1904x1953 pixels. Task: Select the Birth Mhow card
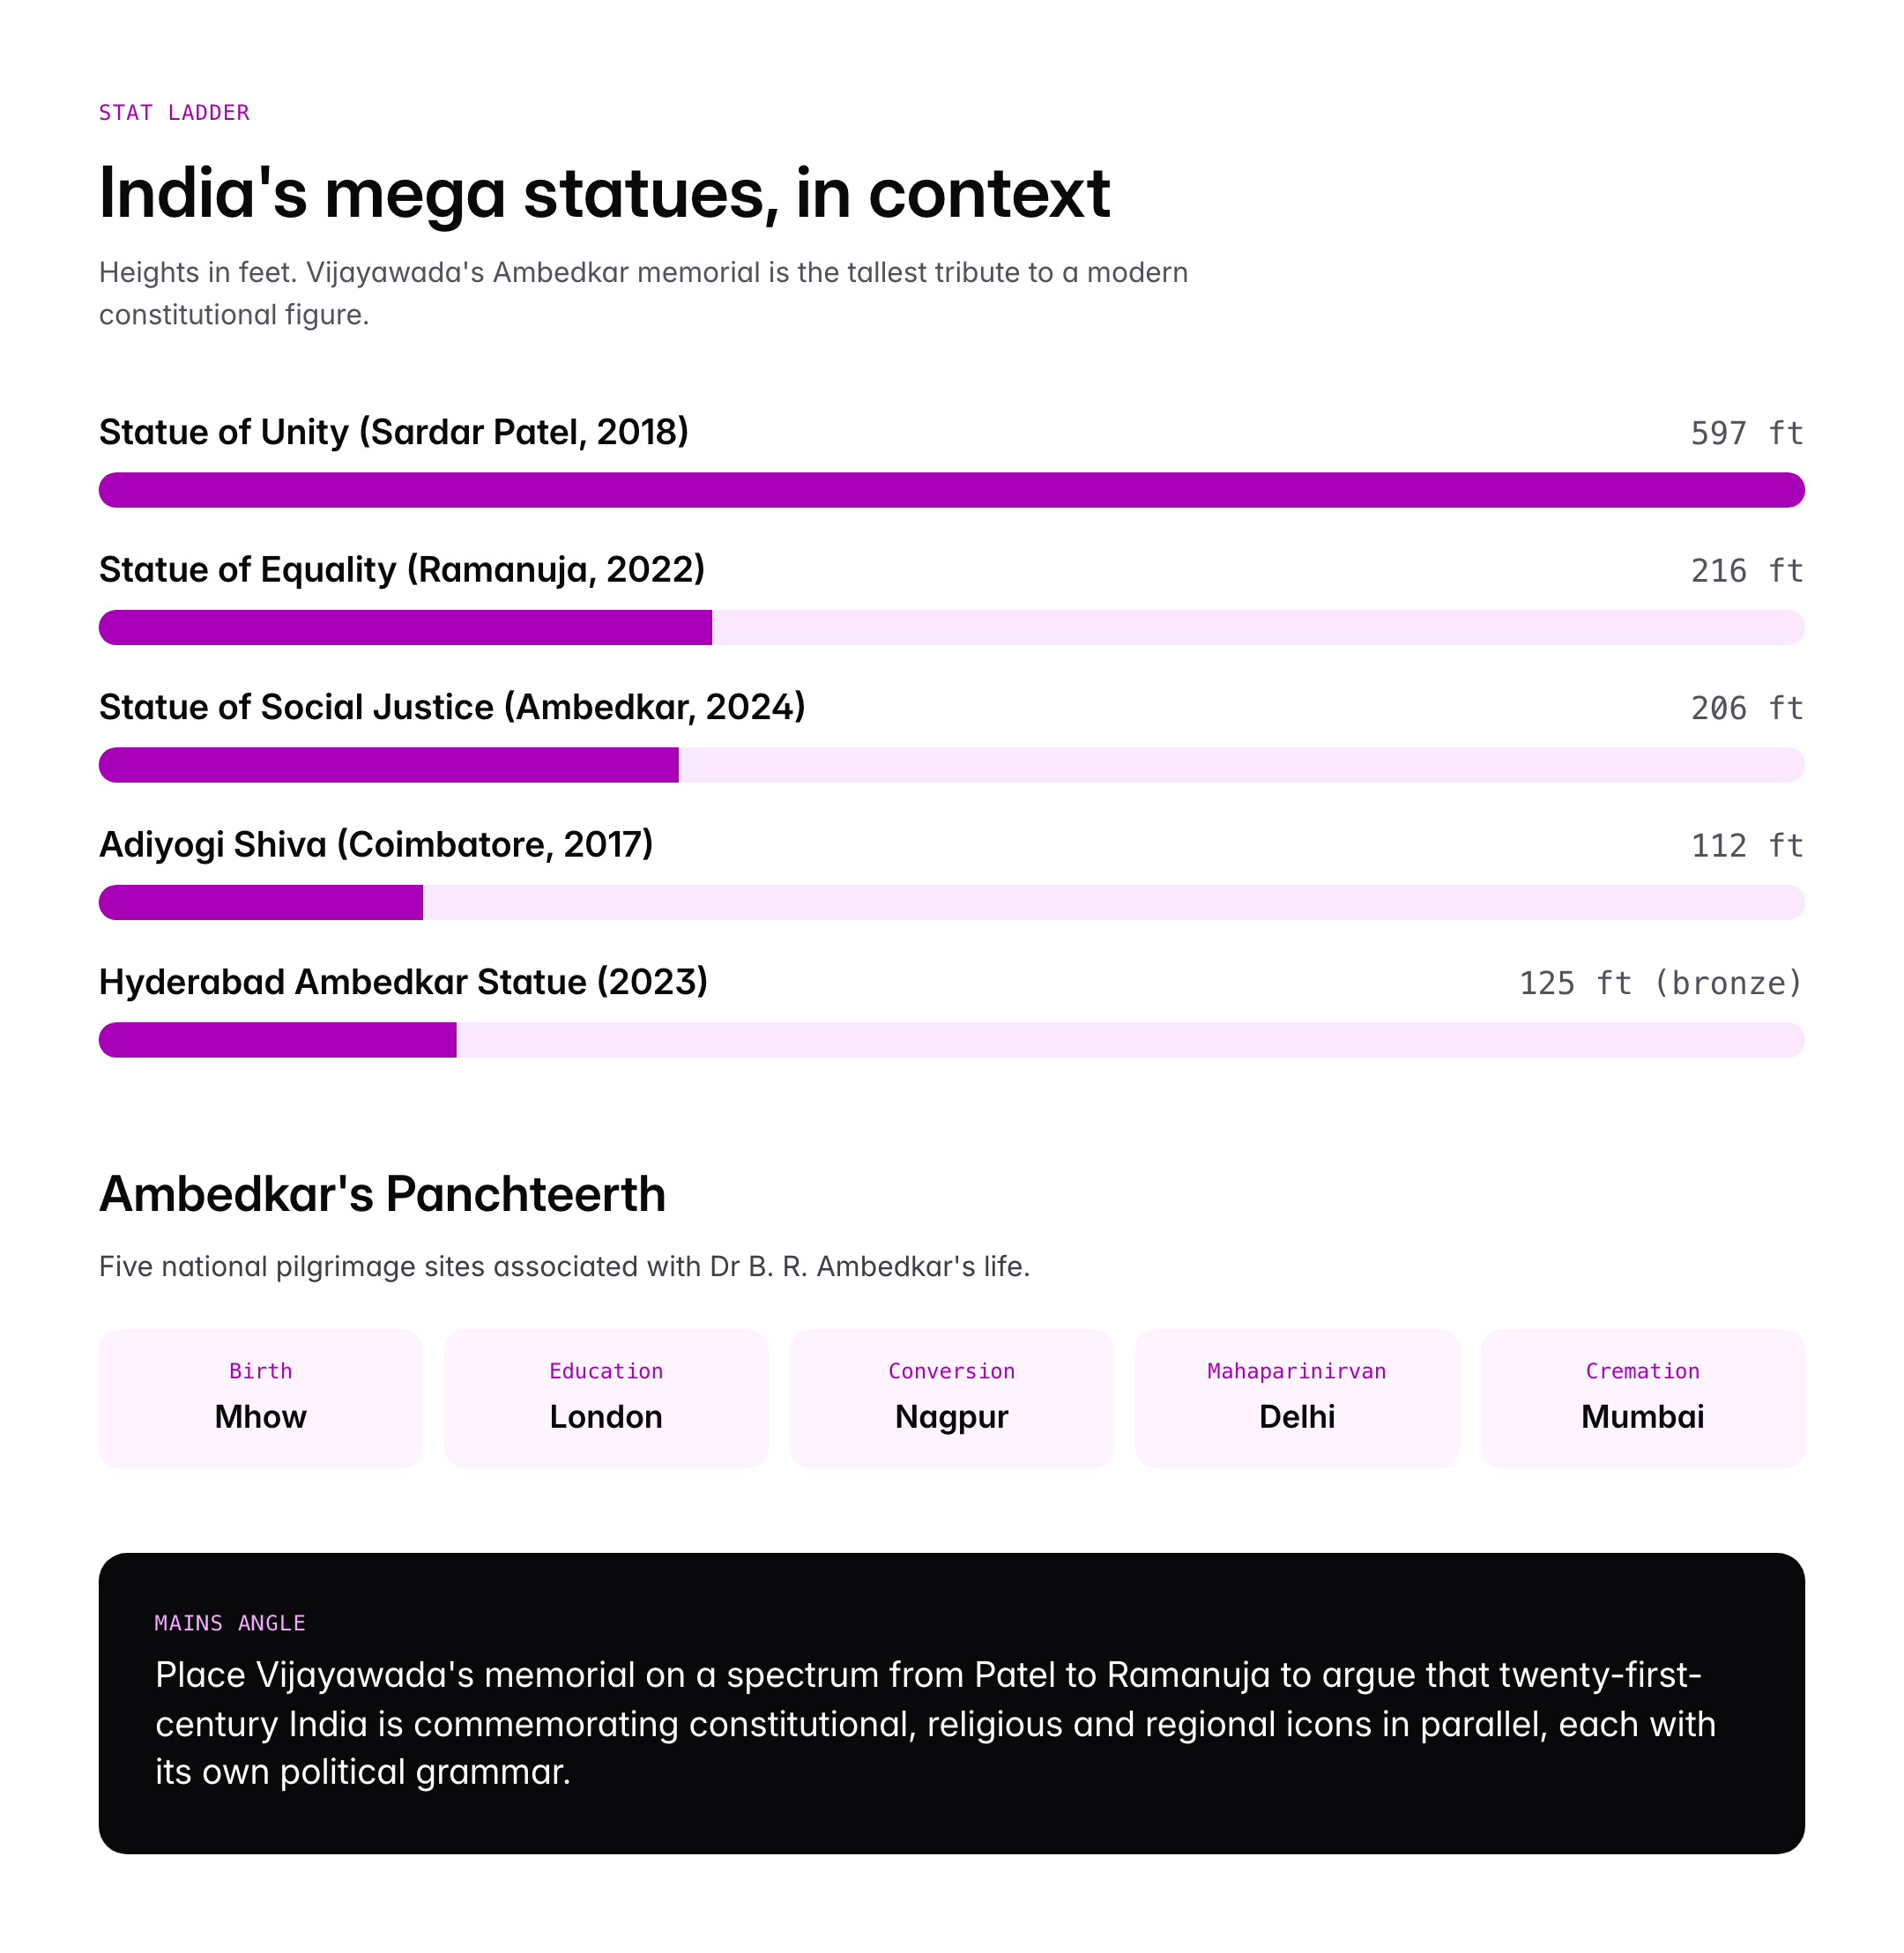point(260,1397)
